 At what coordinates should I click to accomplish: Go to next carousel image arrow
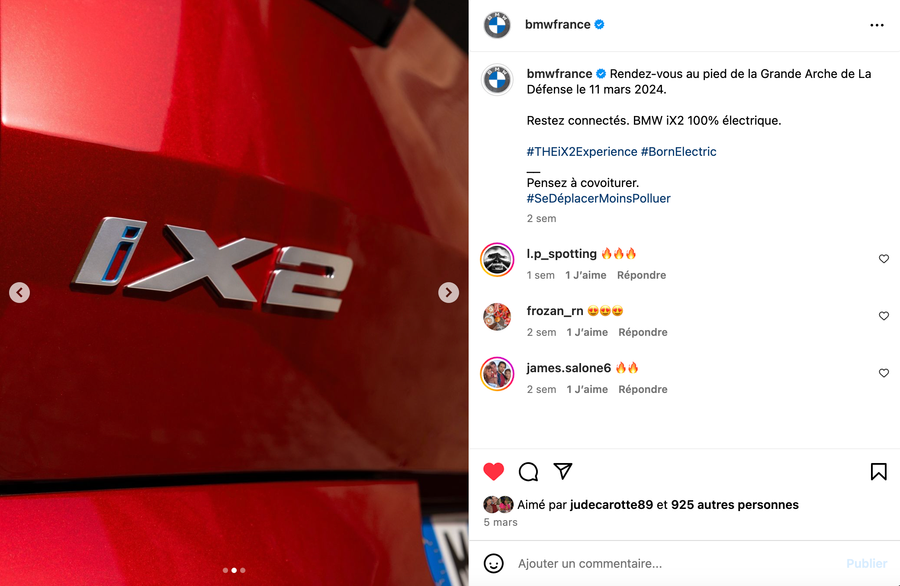point(448,292)
